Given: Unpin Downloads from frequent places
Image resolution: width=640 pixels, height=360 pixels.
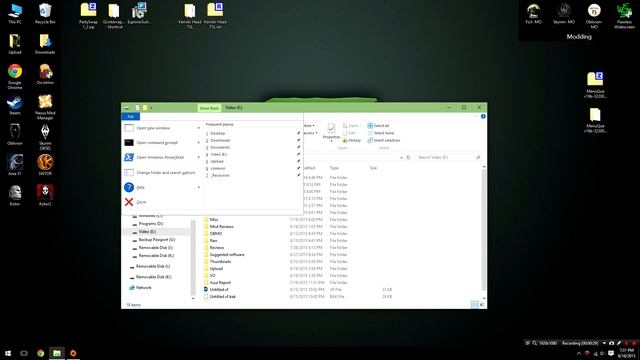Looking at the screenshot, I should pyautogui.click(x=298, y=140).
